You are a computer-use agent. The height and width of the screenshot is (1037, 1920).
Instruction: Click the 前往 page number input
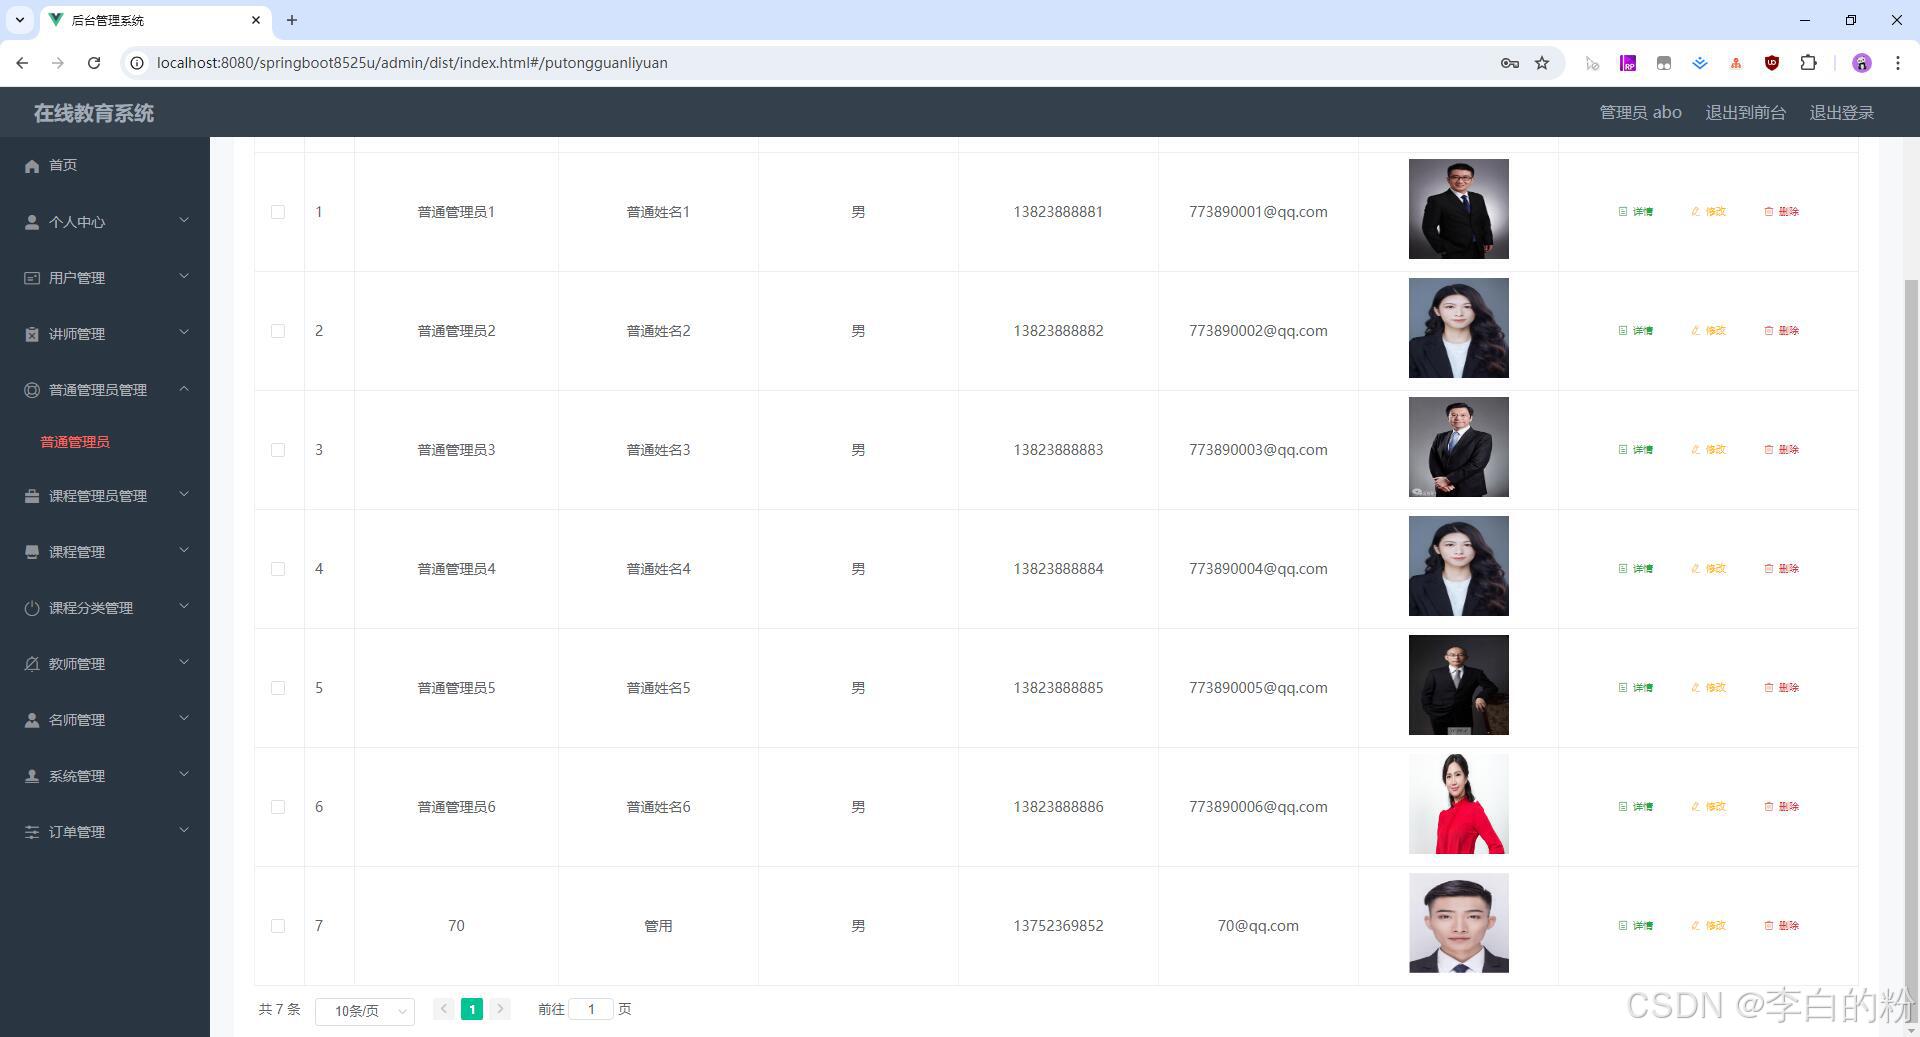coord(591,1009)
